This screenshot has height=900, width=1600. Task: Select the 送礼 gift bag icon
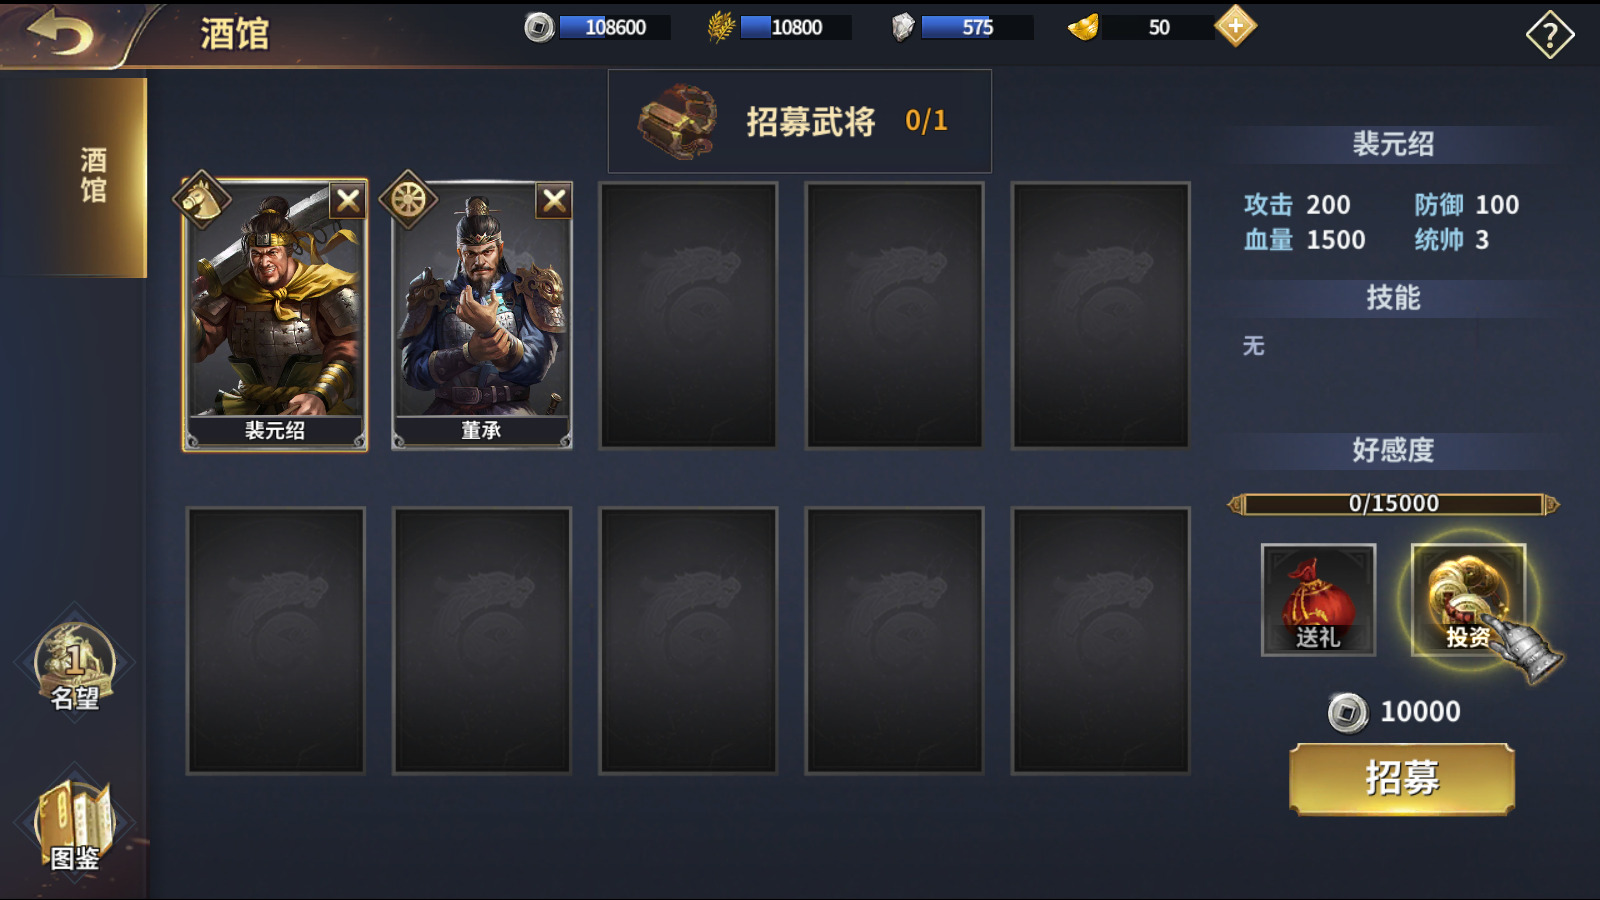click(1318, 600)
